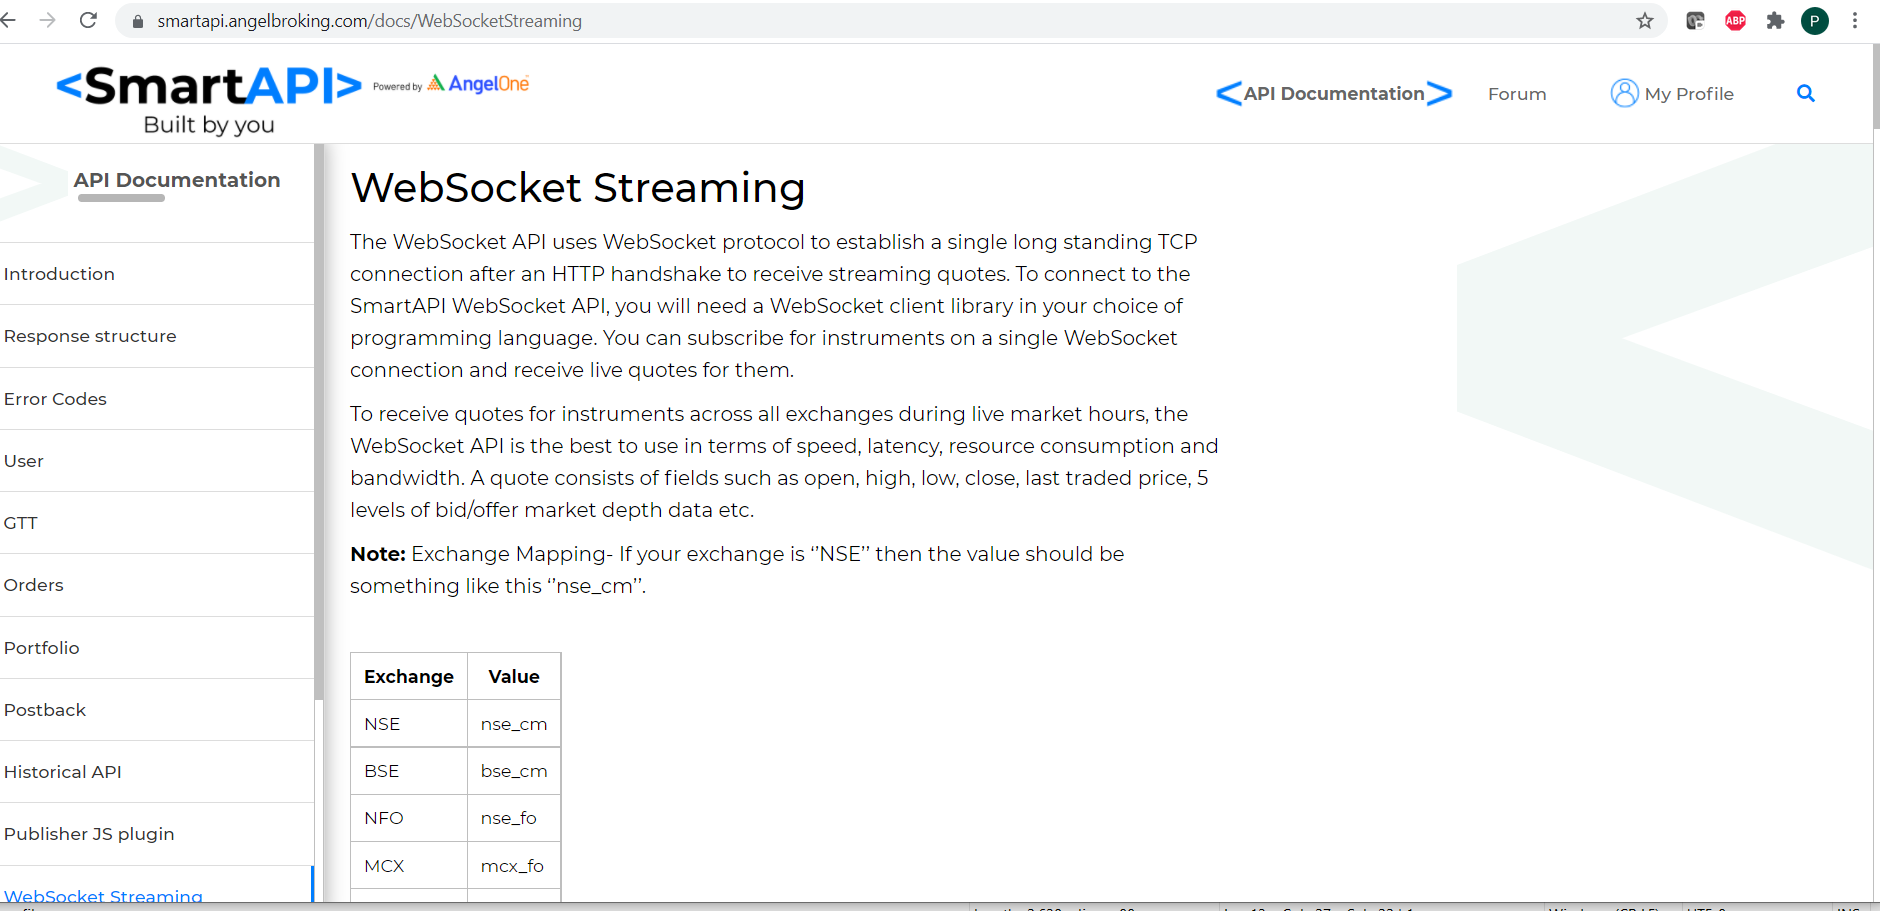Open API Documentation in top navigation
Viewport: 1880px width, 911px height.
pyautogui.click(x=1334, y=93)
